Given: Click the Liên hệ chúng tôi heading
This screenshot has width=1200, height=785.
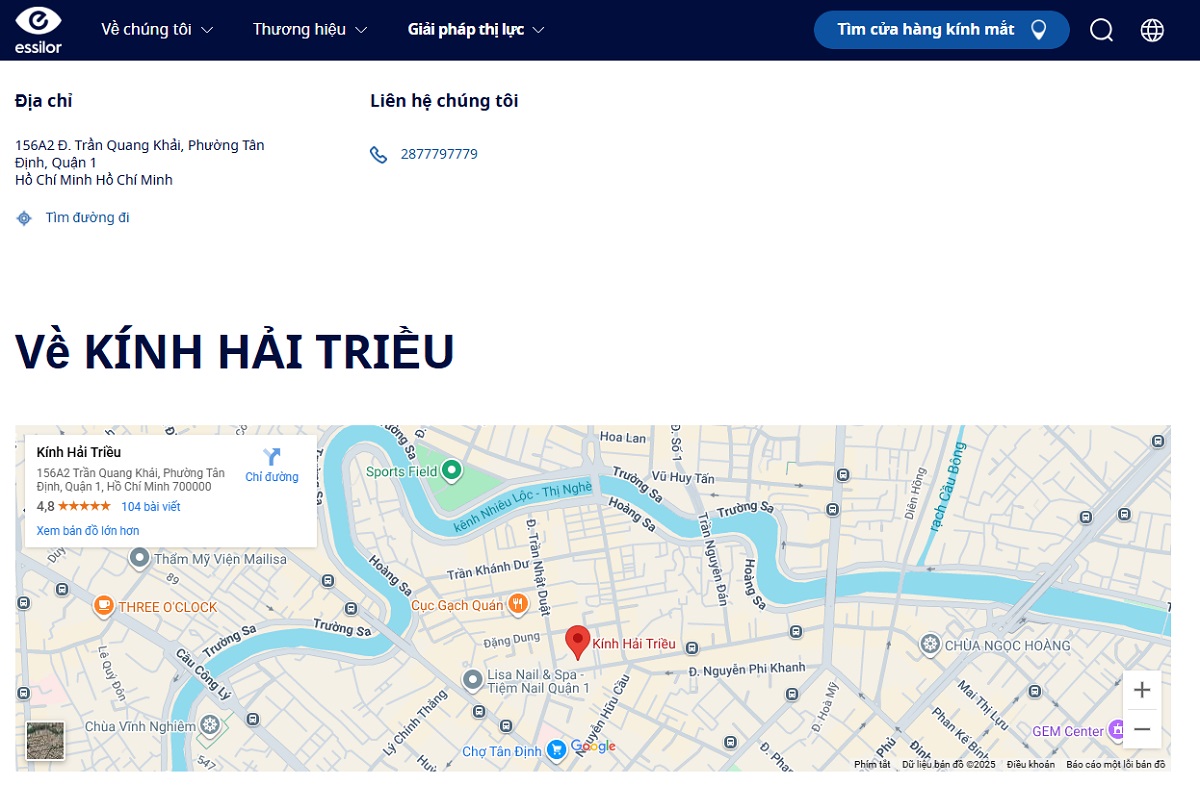Looking at the screenshot, I should tap(444, 101).
